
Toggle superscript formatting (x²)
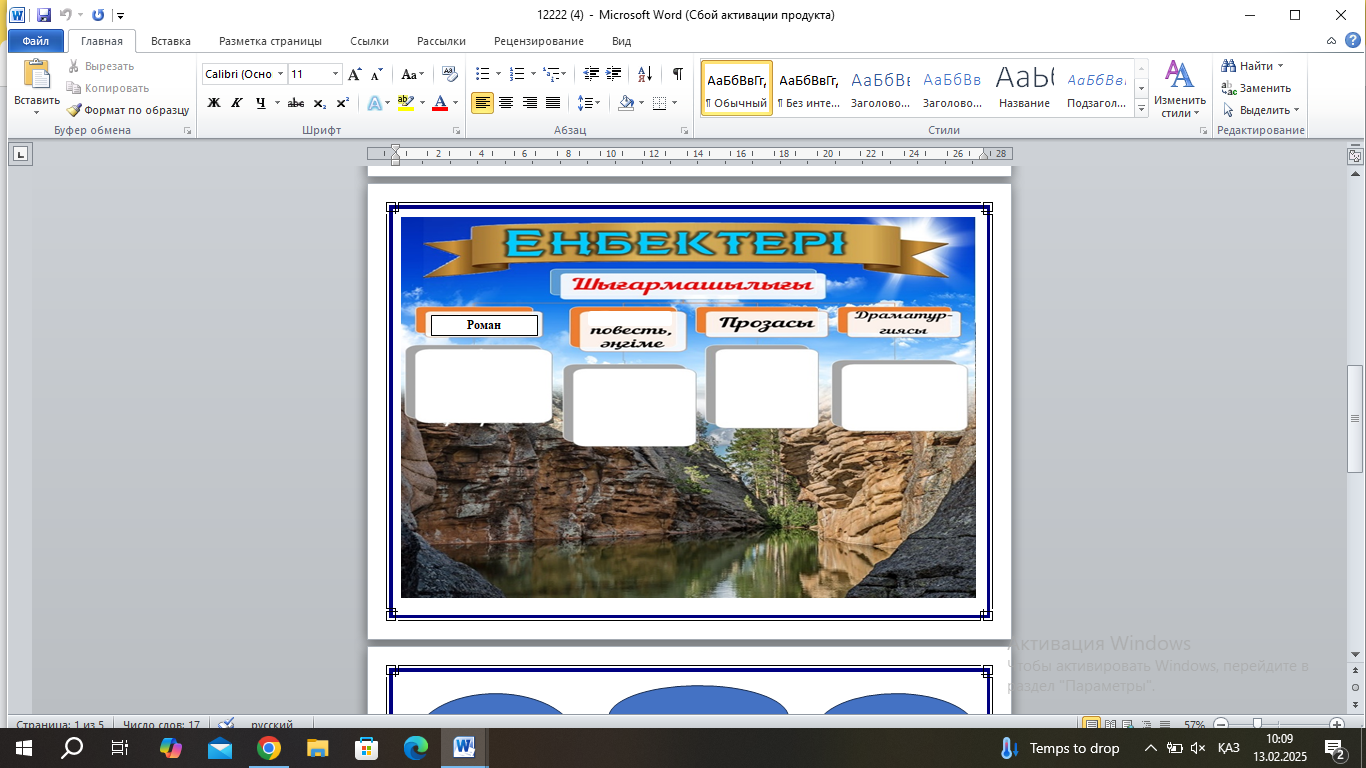click(x=342, y=103)
